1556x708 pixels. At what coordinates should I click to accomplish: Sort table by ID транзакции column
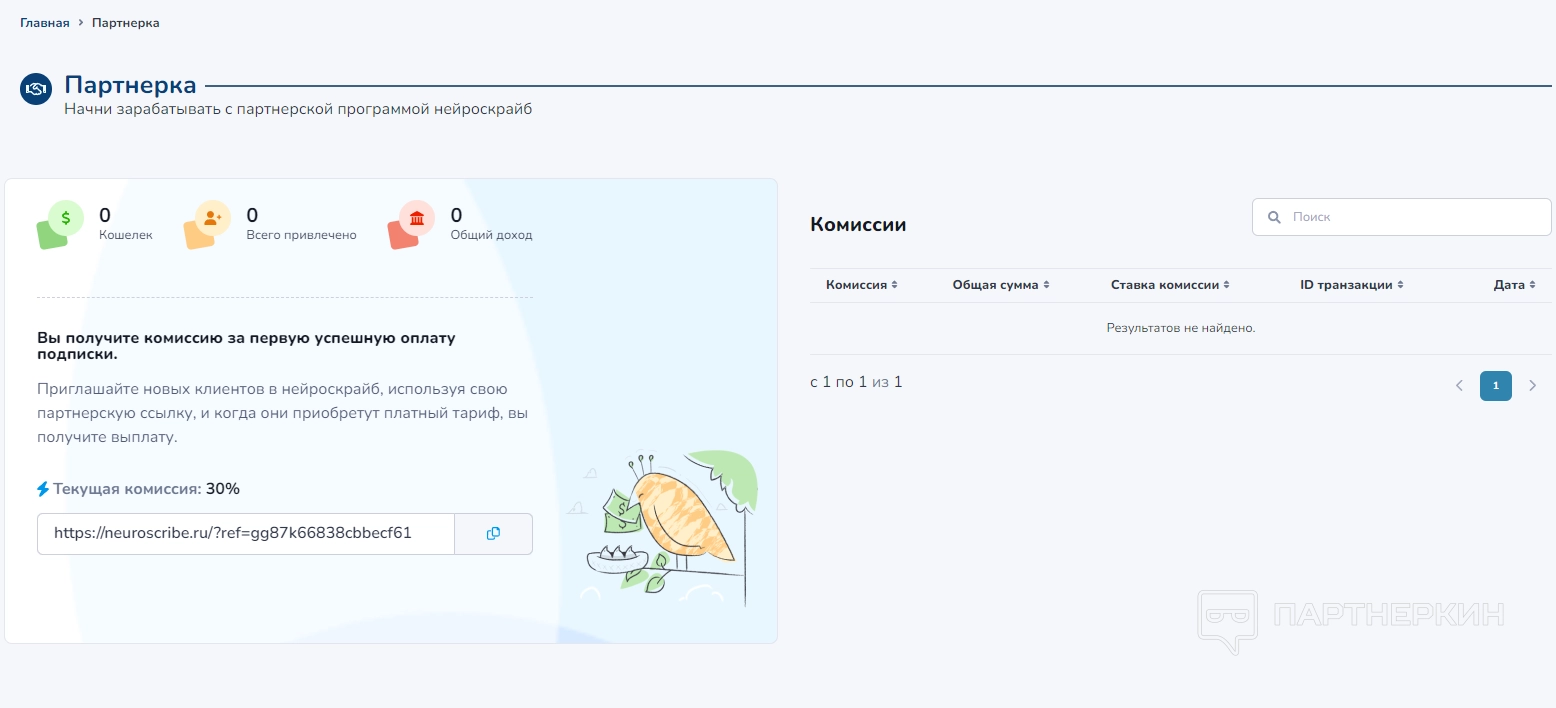[1351, 285]
